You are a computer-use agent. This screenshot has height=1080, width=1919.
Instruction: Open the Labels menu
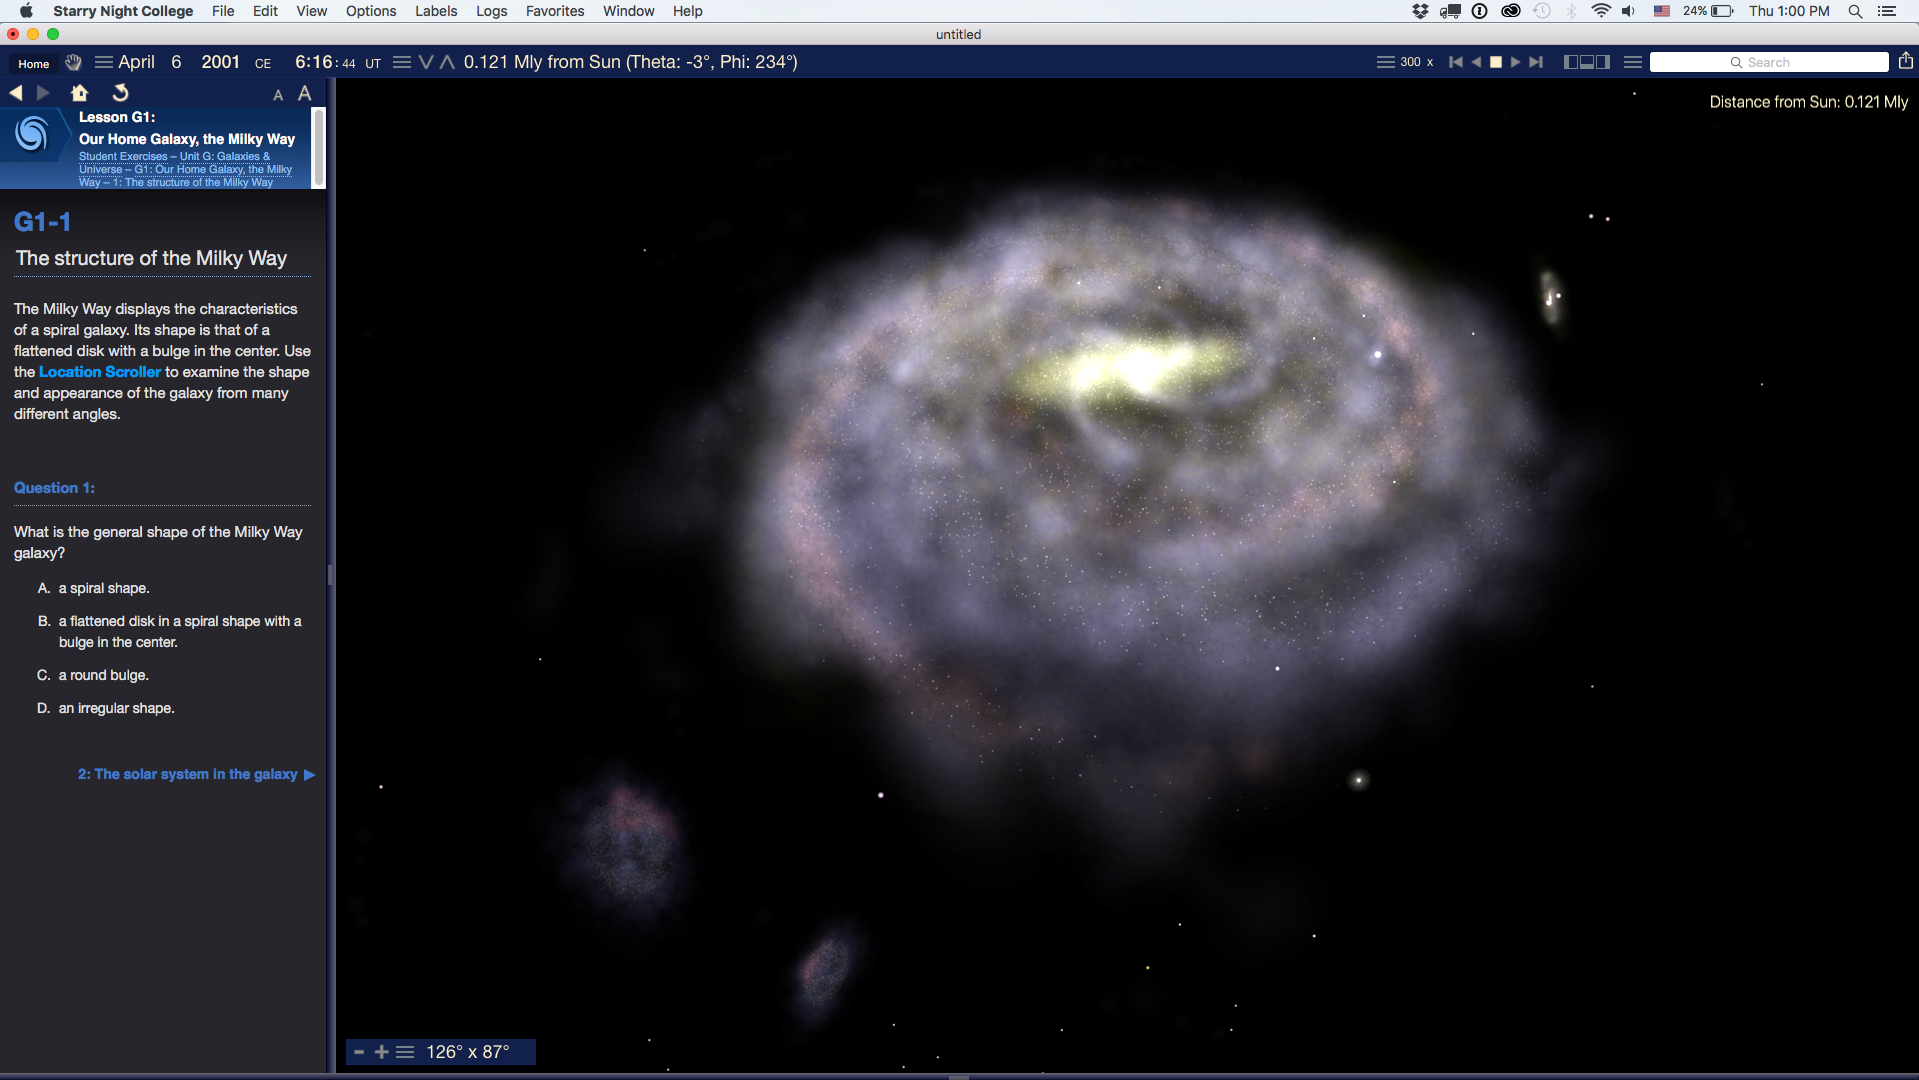point(436,11)
